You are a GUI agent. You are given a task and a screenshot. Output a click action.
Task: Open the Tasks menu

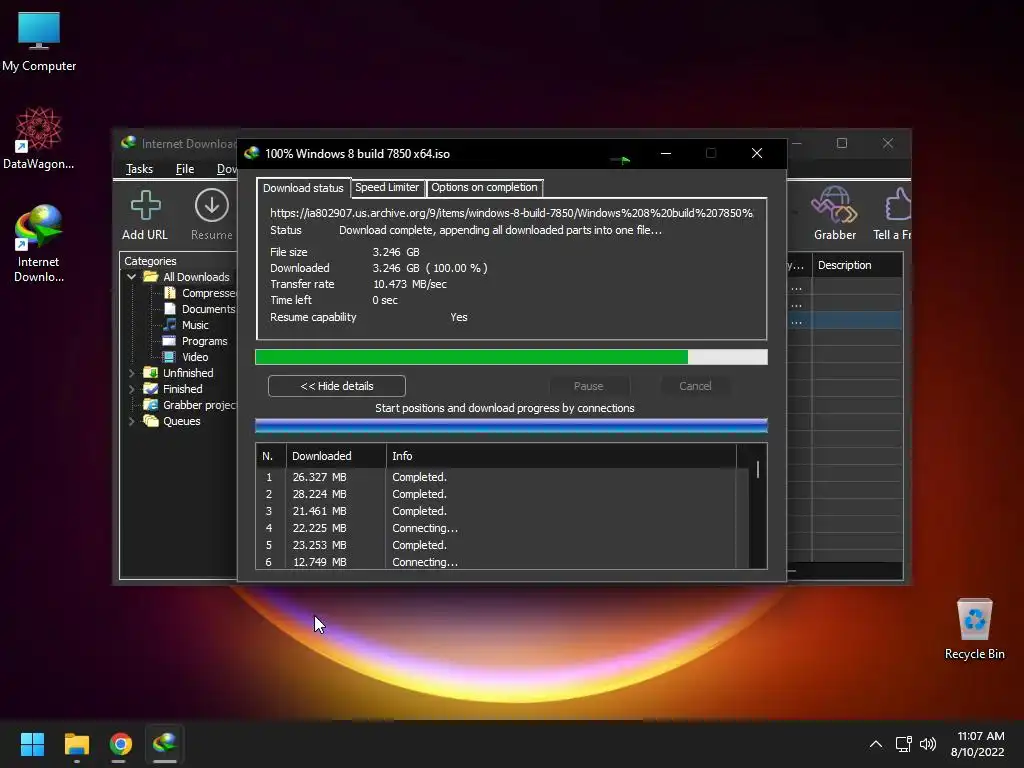click(139, 169)
